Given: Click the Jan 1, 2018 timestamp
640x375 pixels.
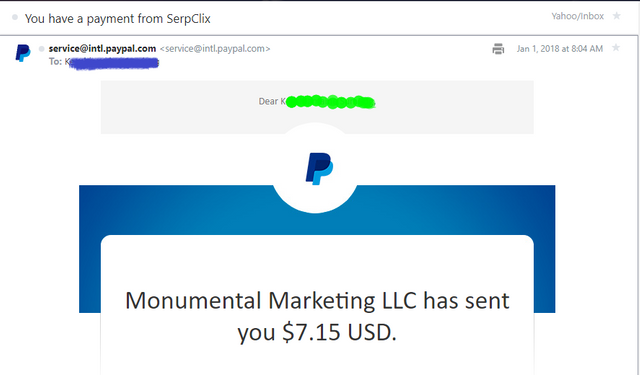Looking at the screenshot, I should point(560,49).
